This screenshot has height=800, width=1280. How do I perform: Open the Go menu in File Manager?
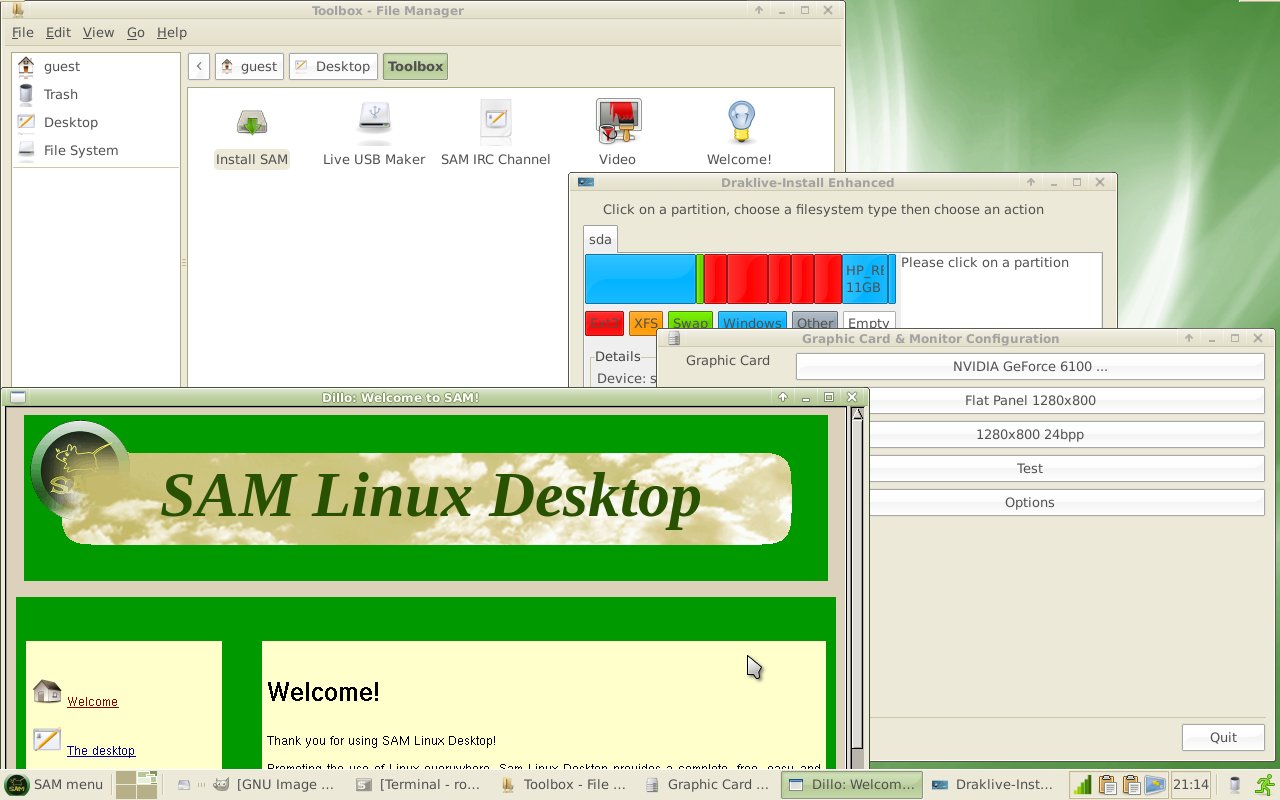click(x=136, y=32)
